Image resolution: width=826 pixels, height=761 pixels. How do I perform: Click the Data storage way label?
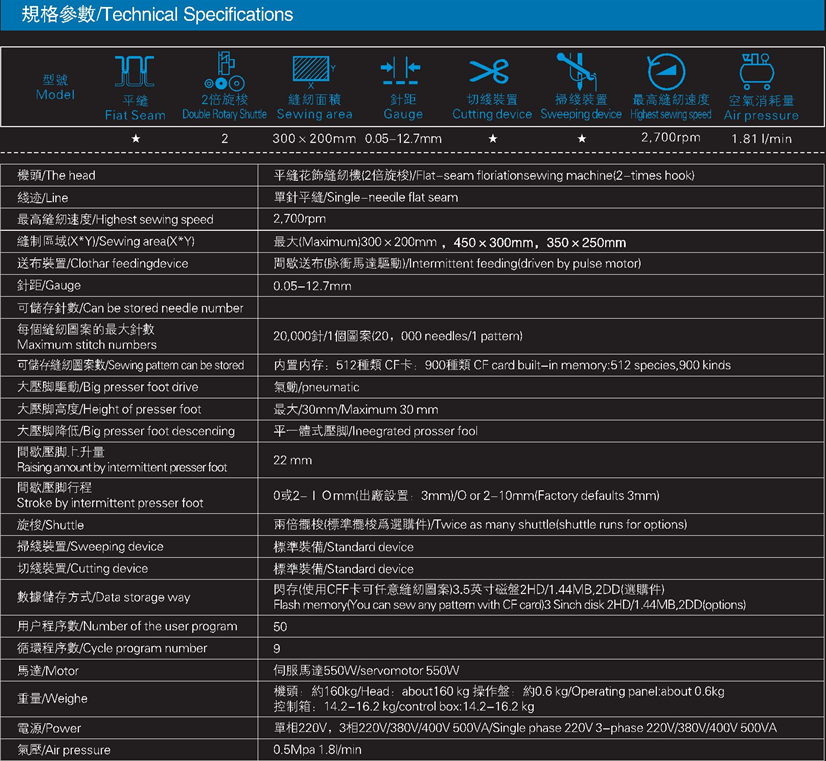(104, 597)
